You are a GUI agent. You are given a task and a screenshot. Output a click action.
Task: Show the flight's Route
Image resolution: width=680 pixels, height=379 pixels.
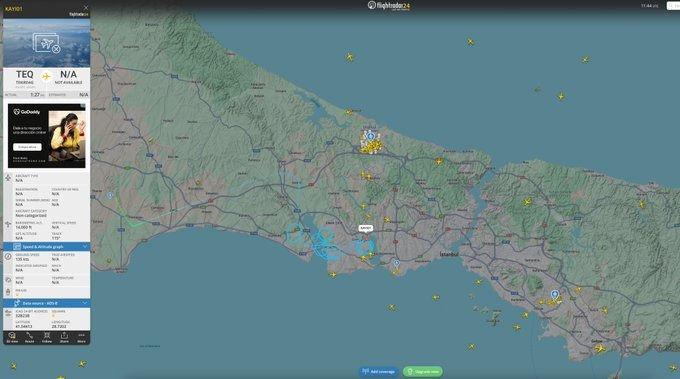[29, 337]
